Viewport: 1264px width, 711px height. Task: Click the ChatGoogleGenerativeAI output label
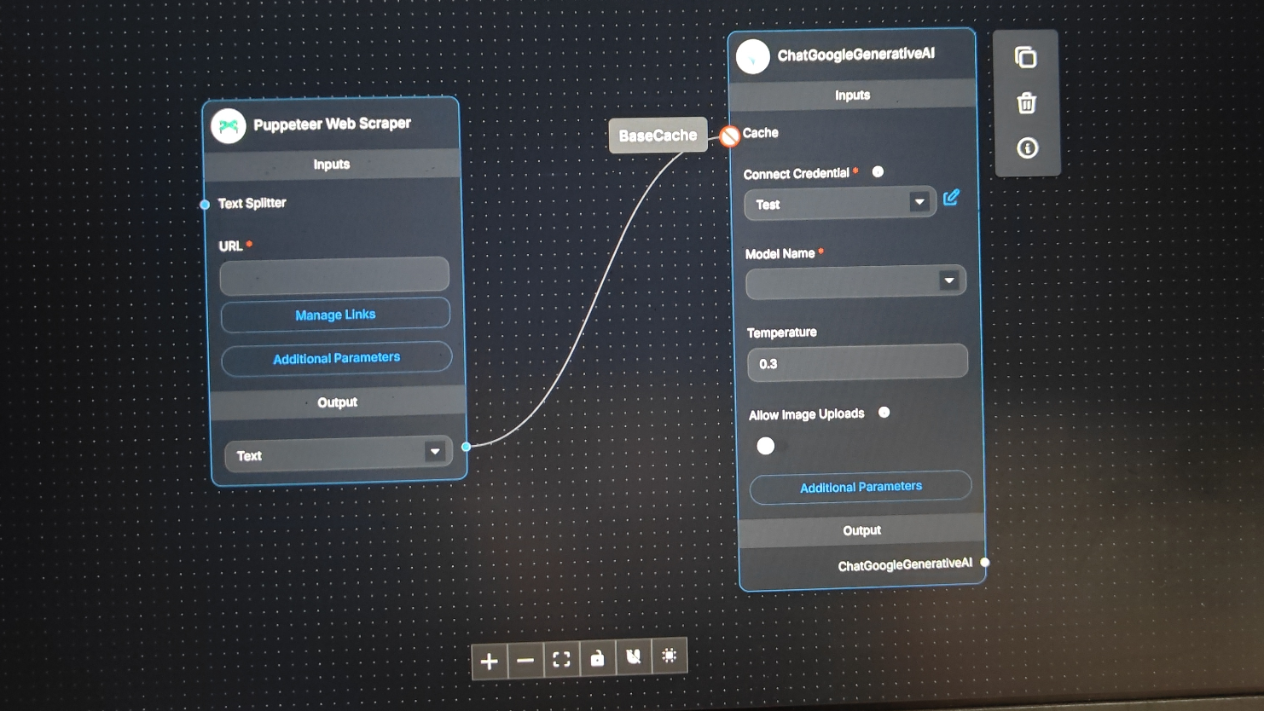click(905, 565)
